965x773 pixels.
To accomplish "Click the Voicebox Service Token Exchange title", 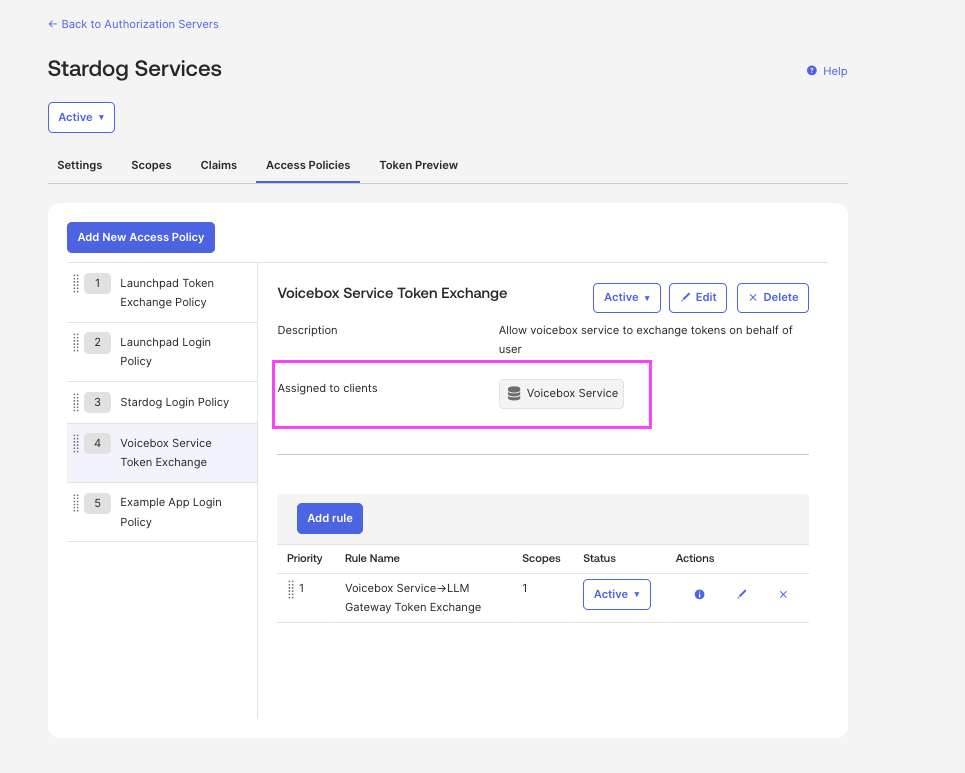I will click(x=392, y=294).
